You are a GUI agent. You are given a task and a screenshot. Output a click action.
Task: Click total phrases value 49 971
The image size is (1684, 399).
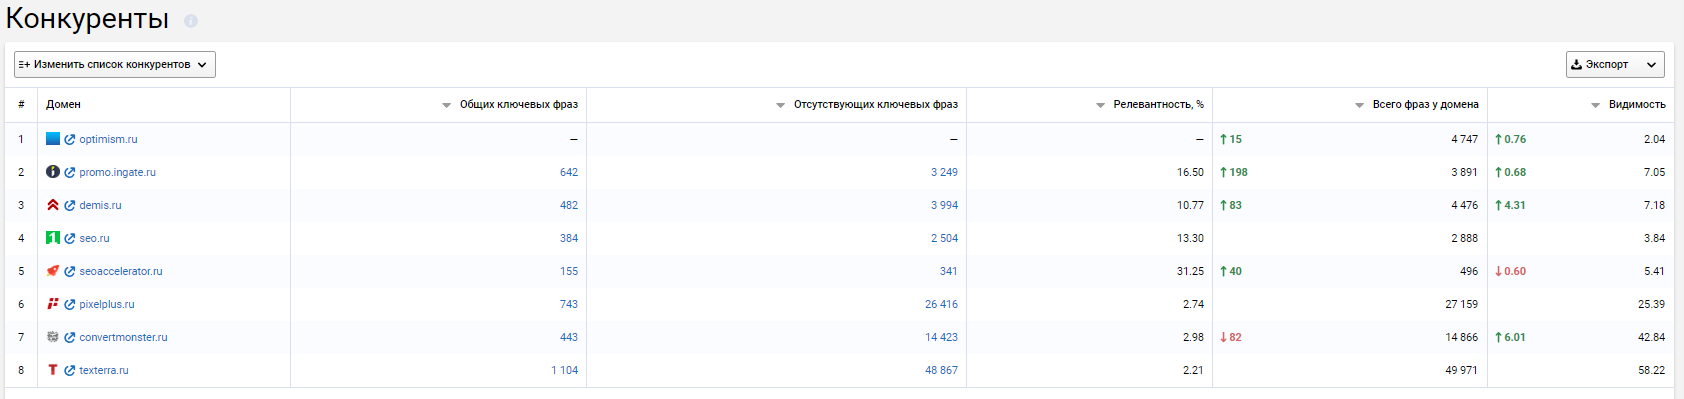[x=1461, y=371]
